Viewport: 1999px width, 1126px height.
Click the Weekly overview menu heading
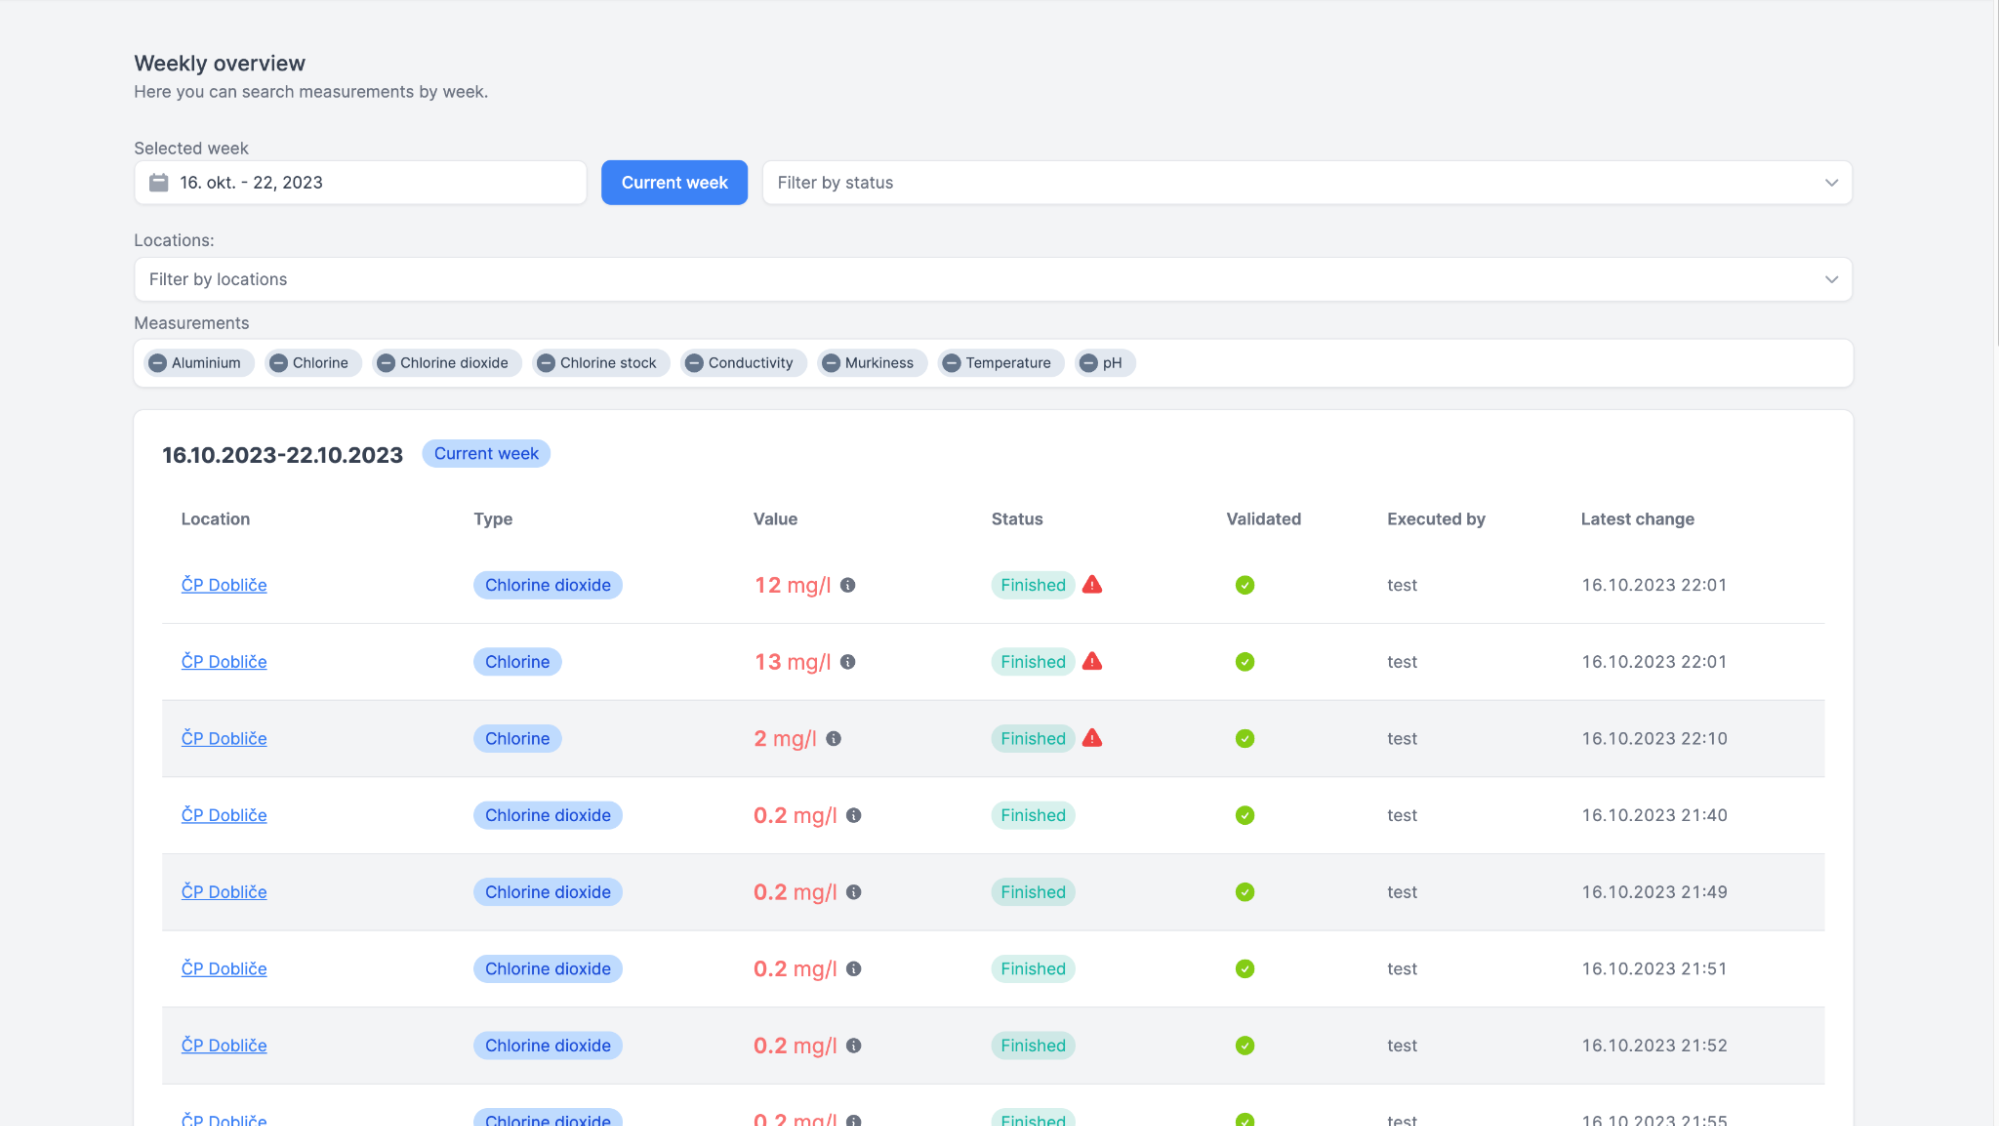pos(218,62)
